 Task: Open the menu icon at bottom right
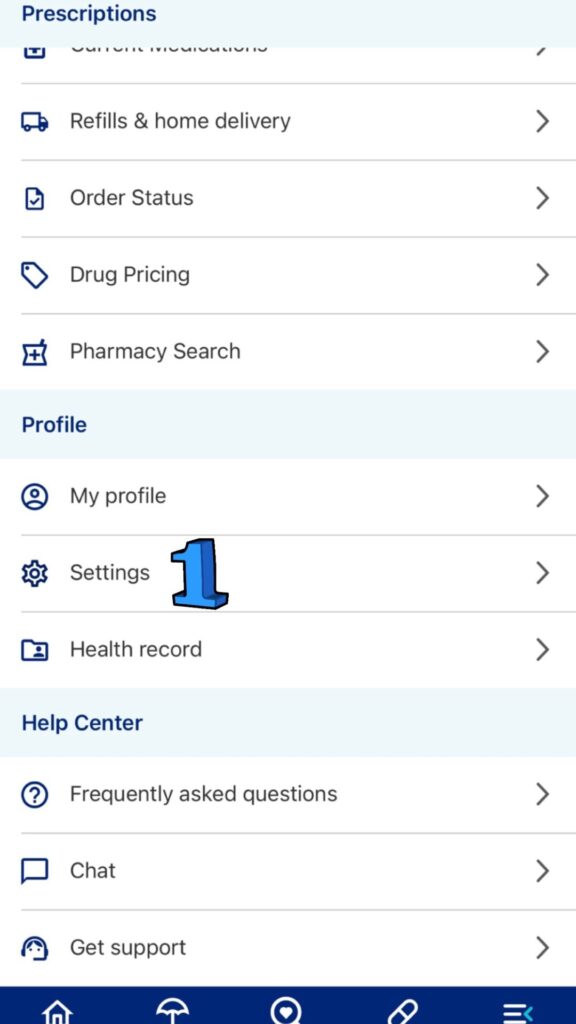click(x=519, y=1010)
